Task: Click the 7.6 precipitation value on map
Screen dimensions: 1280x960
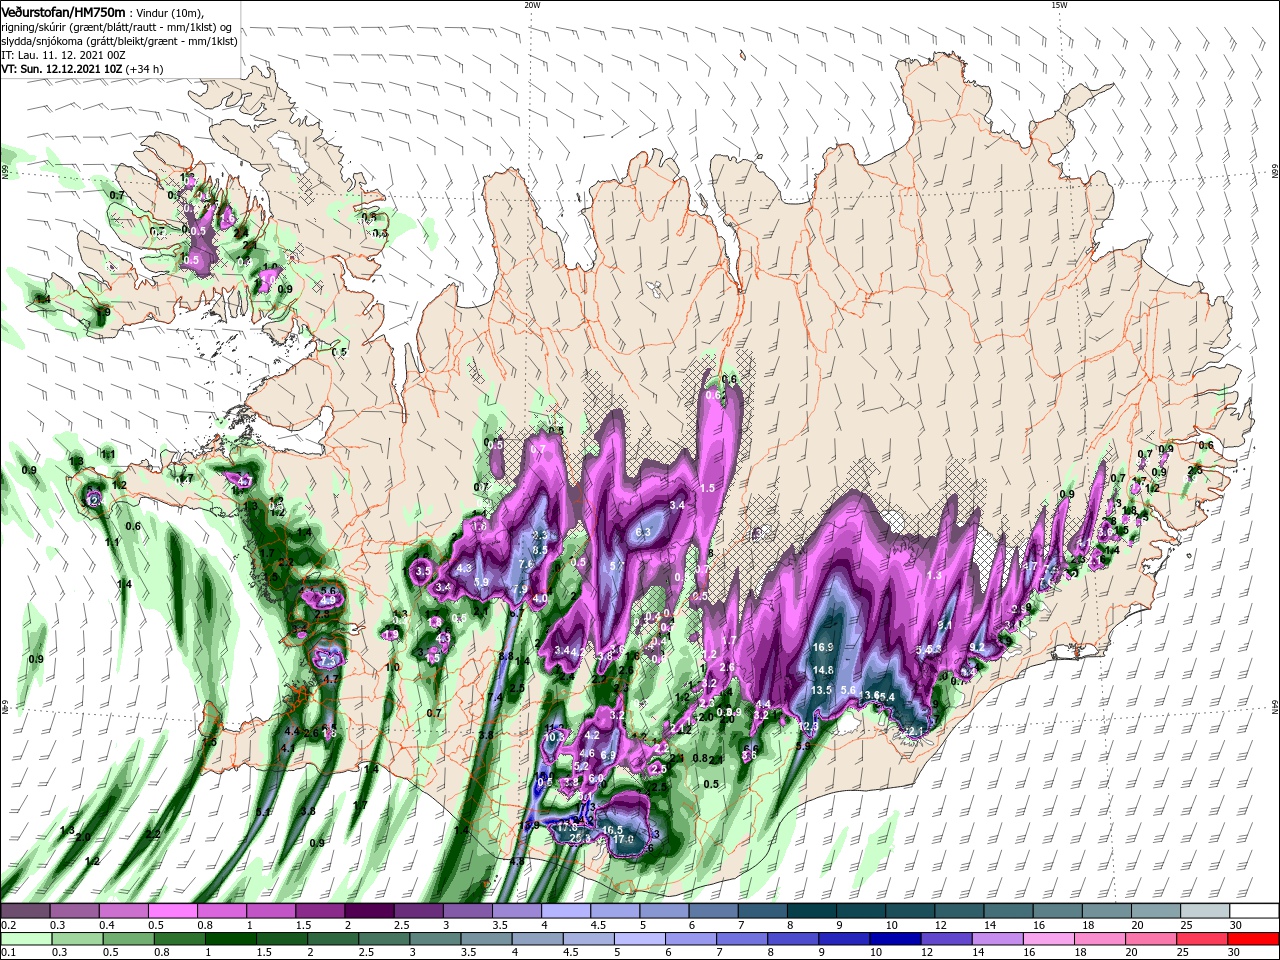Action: click(x=525, y=564)
